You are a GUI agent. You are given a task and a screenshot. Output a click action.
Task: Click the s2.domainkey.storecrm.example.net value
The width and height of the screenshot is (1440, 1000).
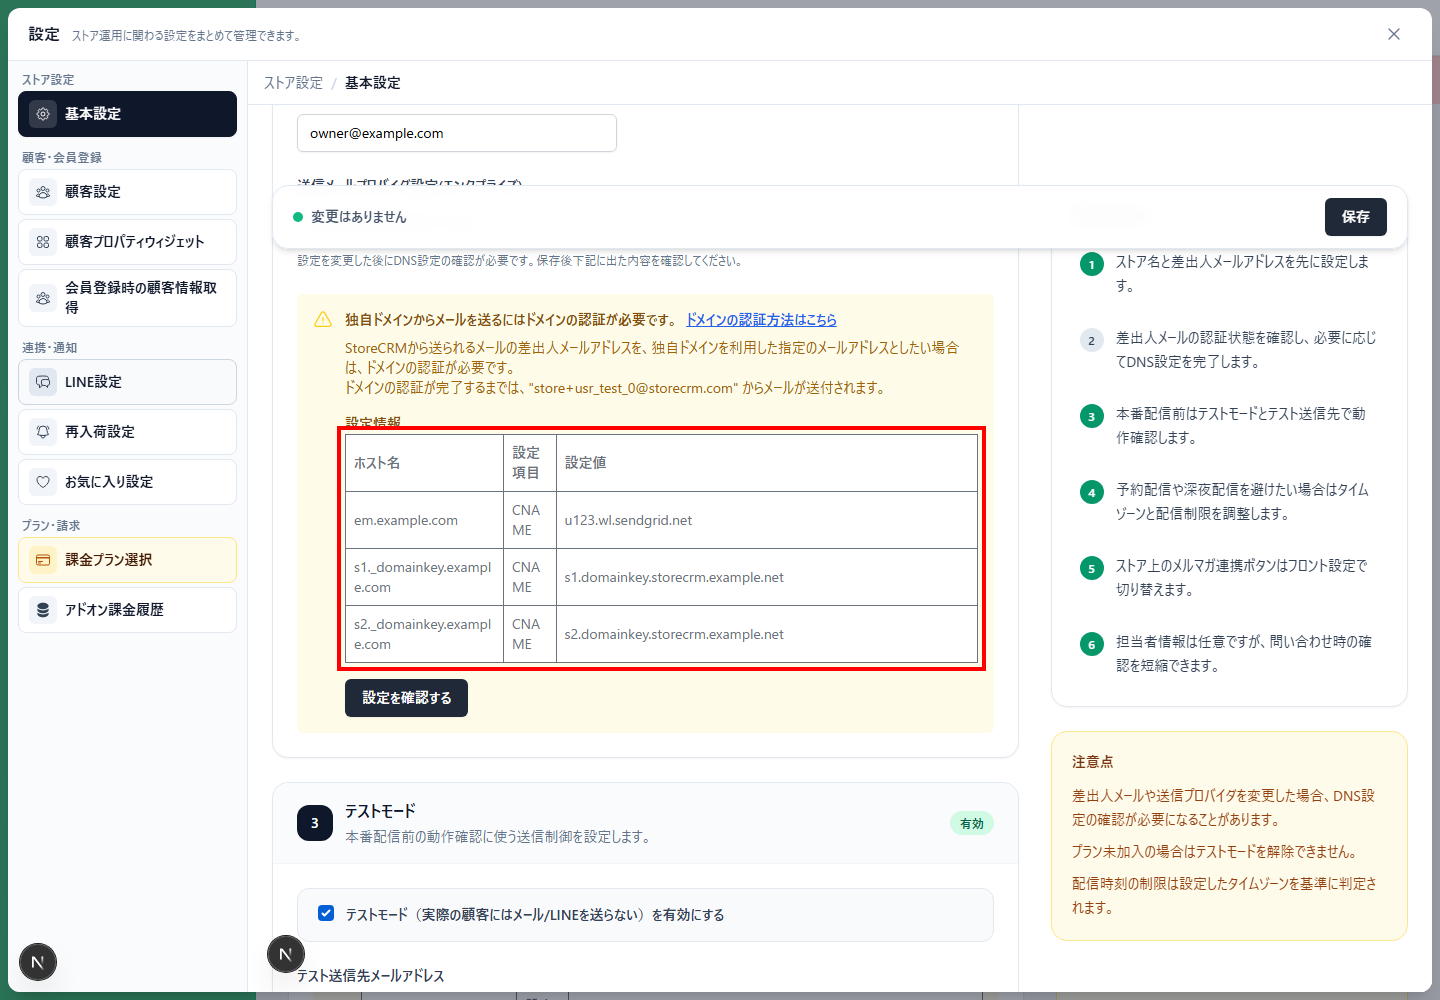[x=674, y=634]
